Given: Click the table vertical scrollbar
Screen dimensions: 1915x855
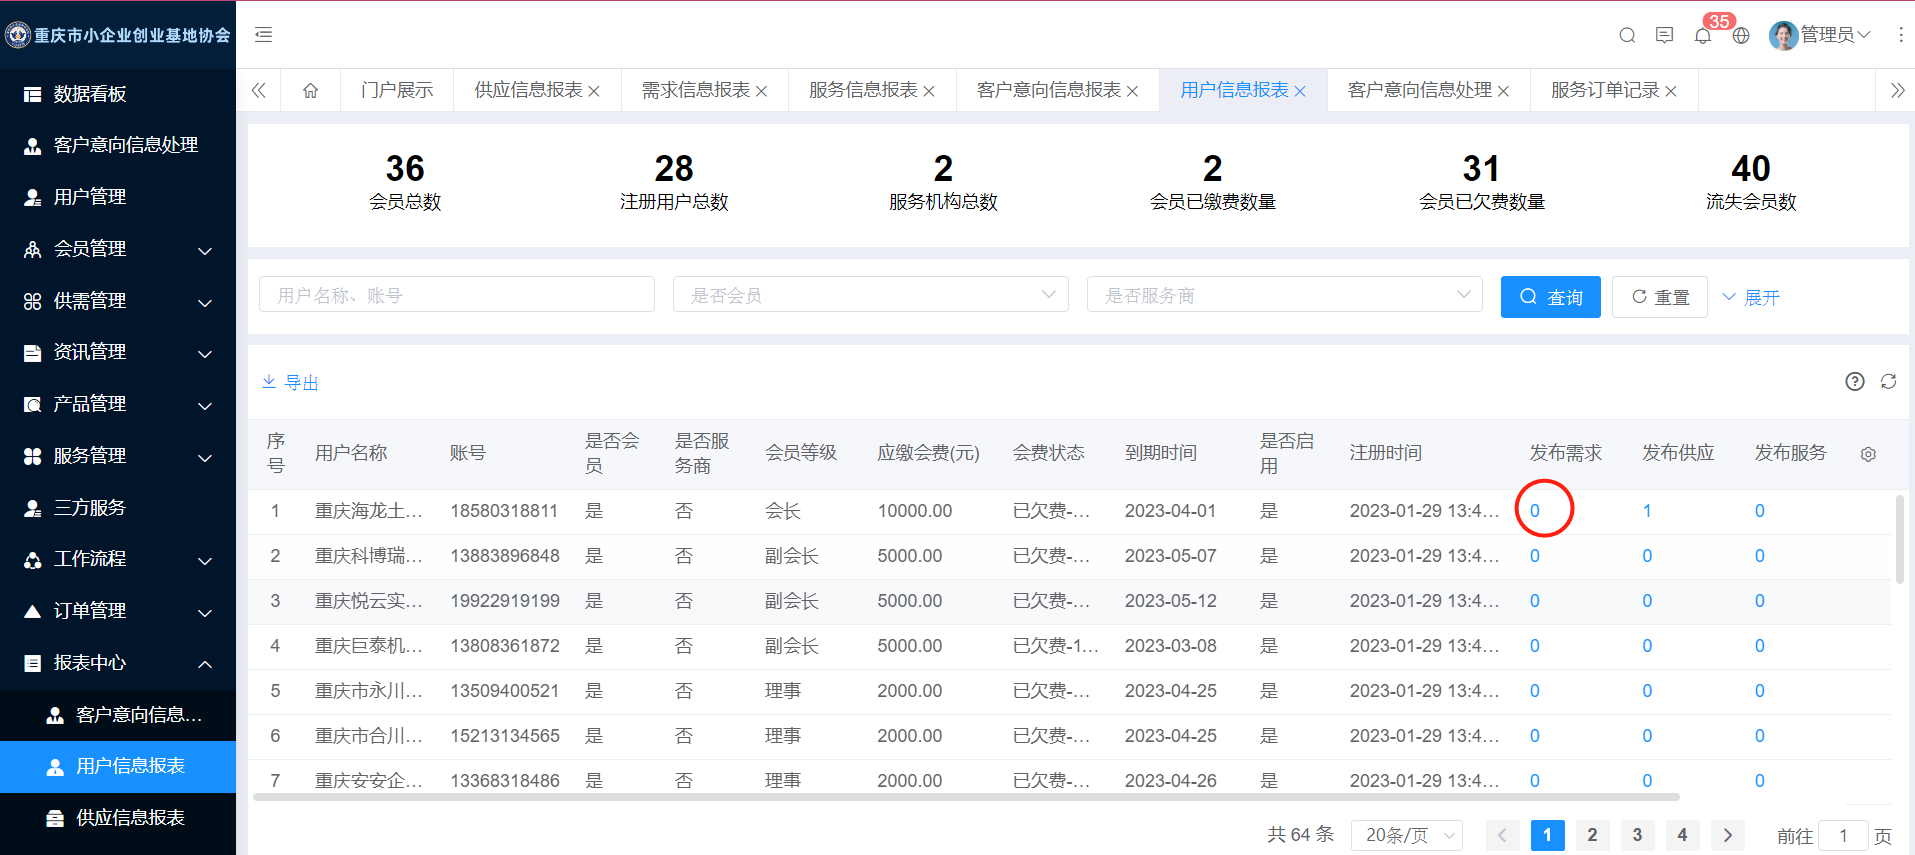Looking at the screenshot, I should click(1900, 539).
